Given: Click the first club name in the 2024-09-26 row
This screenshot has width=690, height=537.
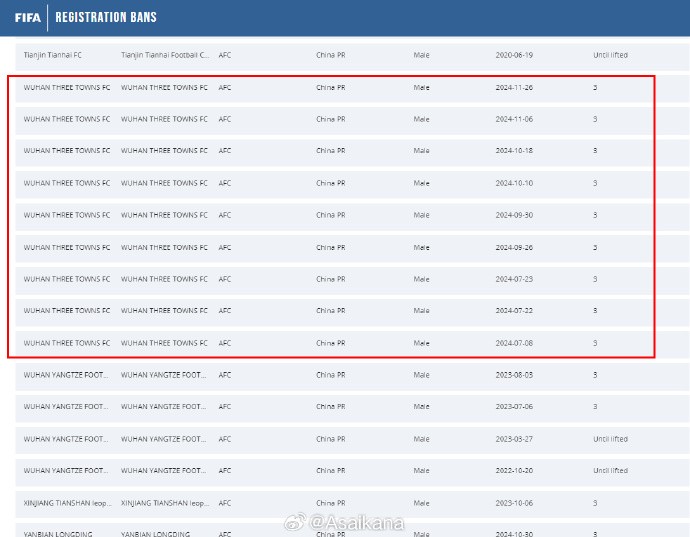Looking at the screenshot, I should point(67,248).
